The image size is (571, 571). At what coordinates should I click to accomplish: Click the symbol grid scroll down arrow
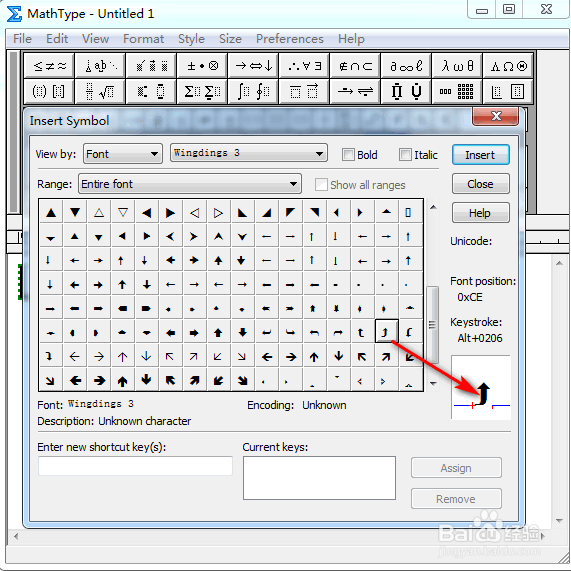coord(433,383)
